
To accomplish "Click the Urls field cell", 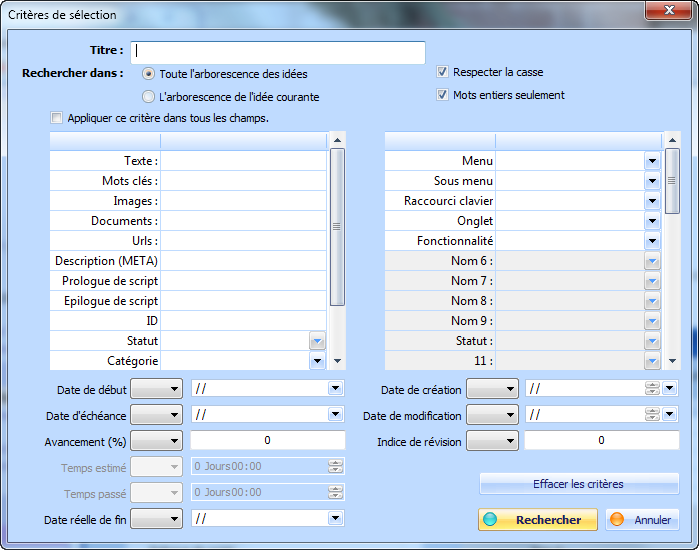I will coord(243,241).
